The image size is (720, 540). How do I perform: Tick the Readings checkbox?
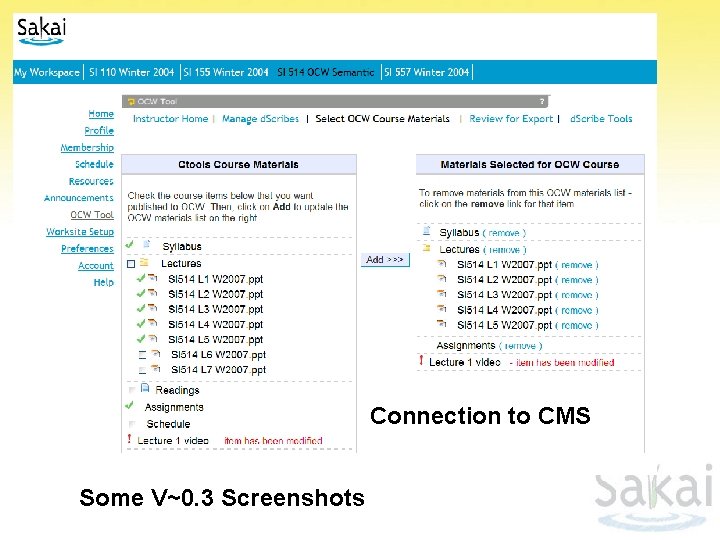(x=132, y=390)
